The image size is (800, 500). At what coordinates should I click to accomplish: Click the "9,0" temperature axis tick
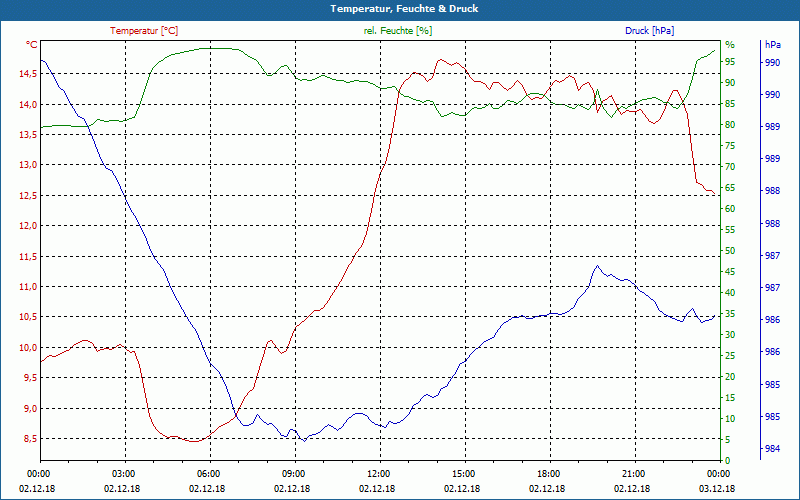click(30, 409)
